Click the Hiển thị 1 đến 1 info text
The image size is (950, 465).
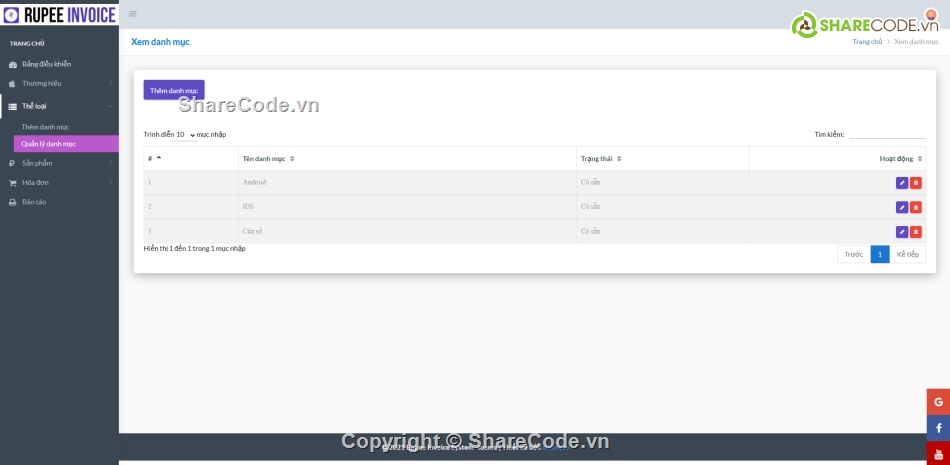[x=194, y=249]
